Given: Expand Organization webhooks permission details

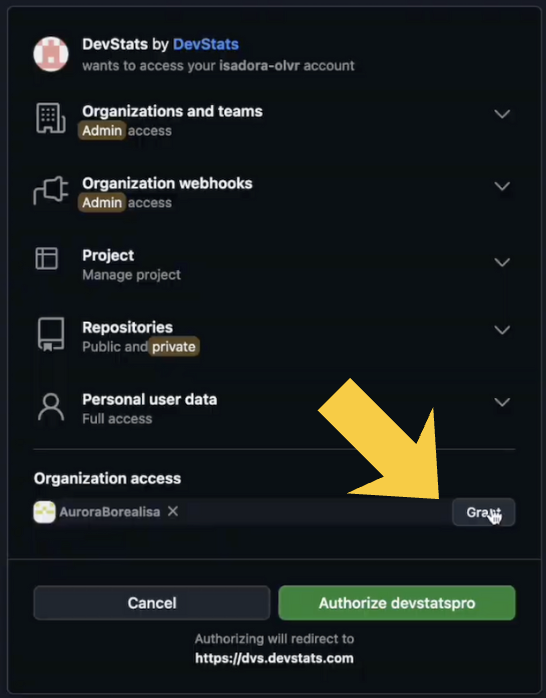Looking at the screenshot, I should coord(502,187).
